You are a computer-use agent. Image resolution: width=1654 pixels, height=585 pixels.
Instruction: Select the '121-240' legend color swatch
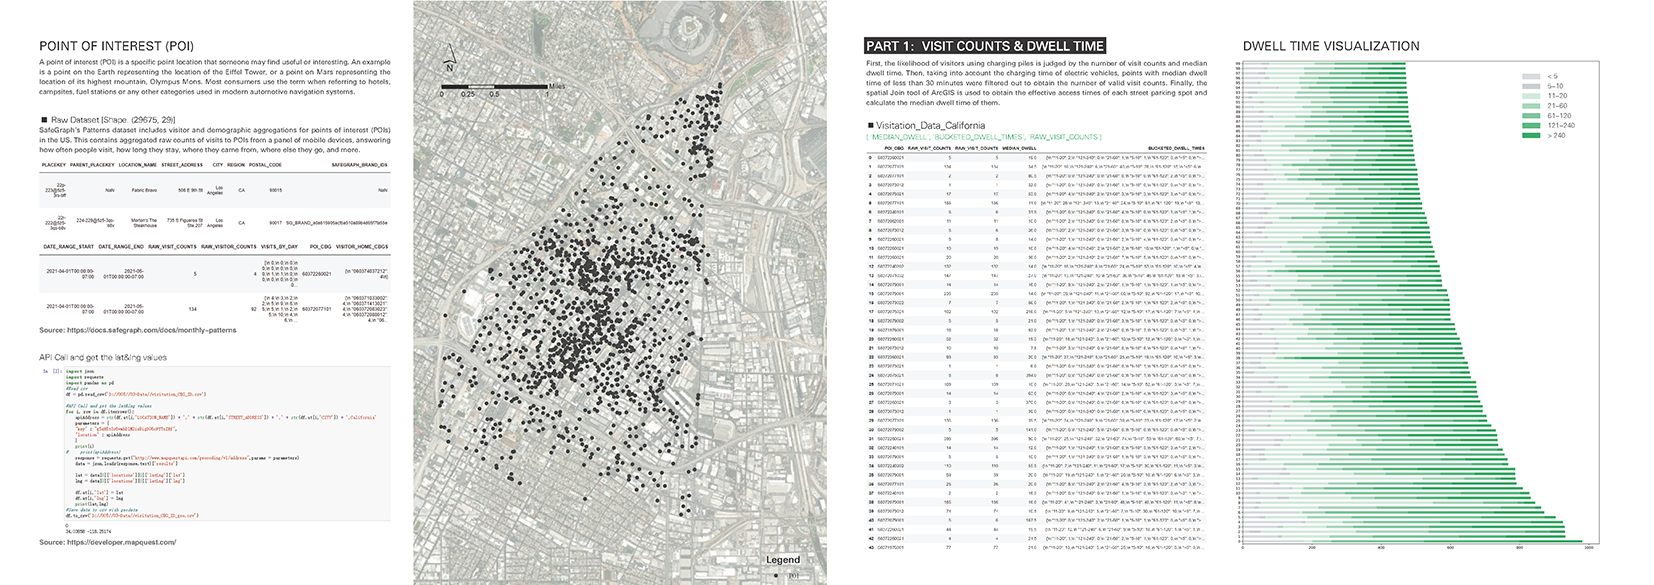coord(1530,125)
